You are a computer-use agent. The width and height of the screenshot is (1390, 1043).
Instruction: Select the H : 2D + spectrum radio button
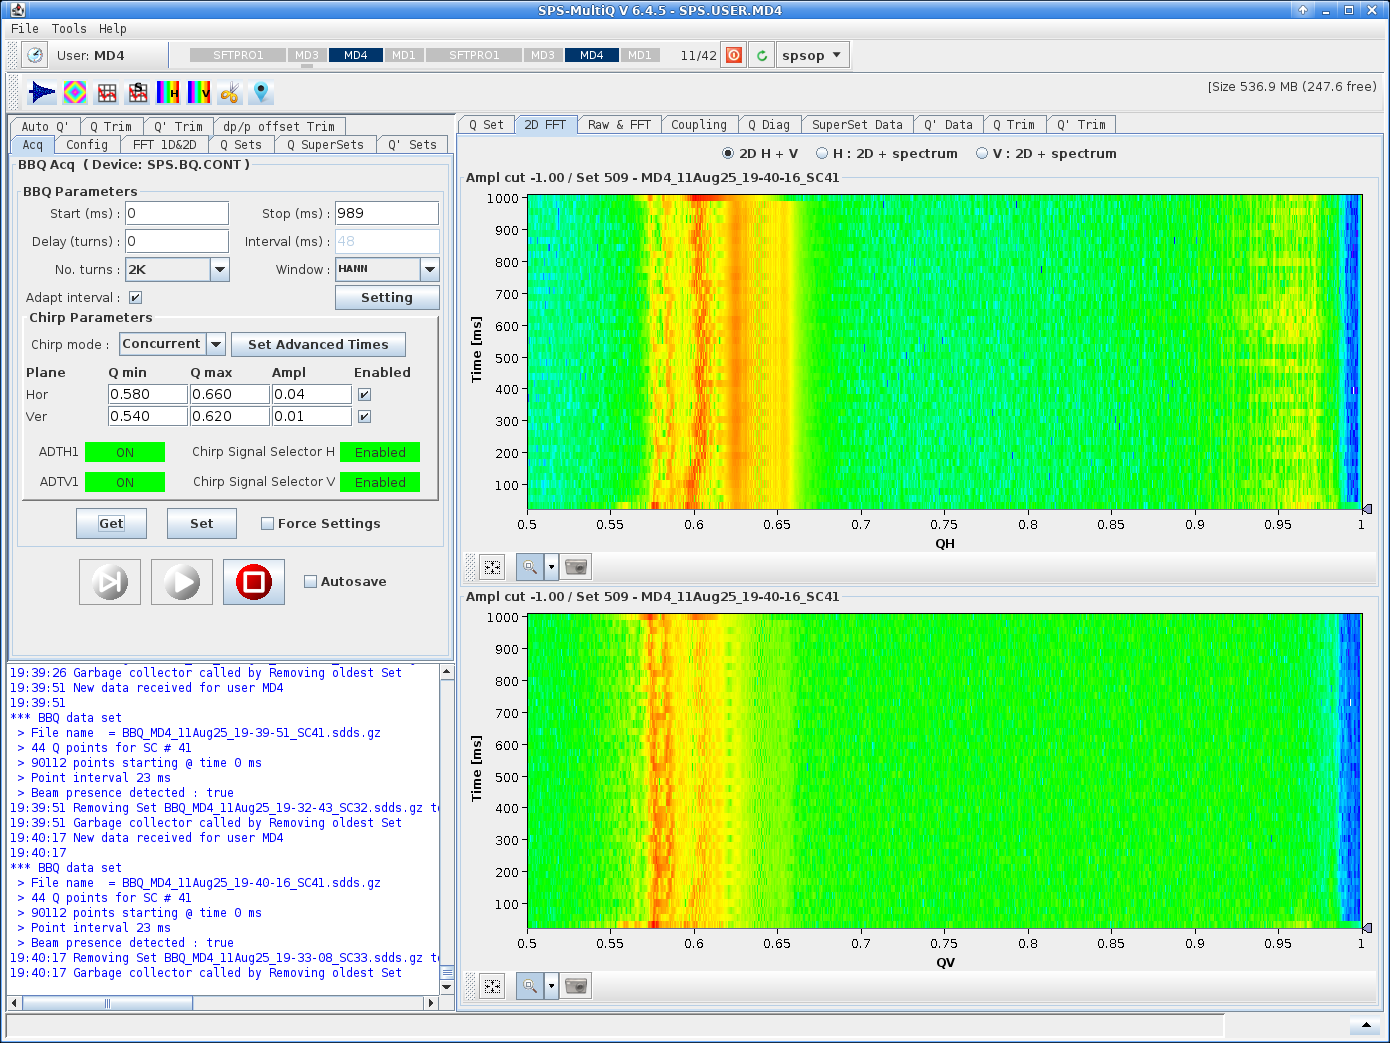(x=820, y=153)
